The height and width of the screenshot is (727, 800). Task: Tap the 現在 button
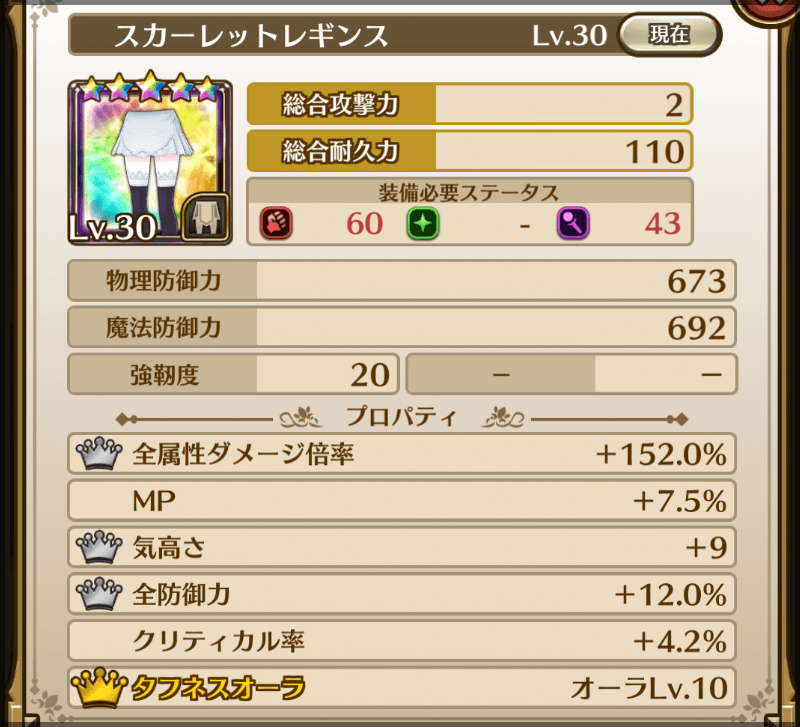click(x=669, y=35)
